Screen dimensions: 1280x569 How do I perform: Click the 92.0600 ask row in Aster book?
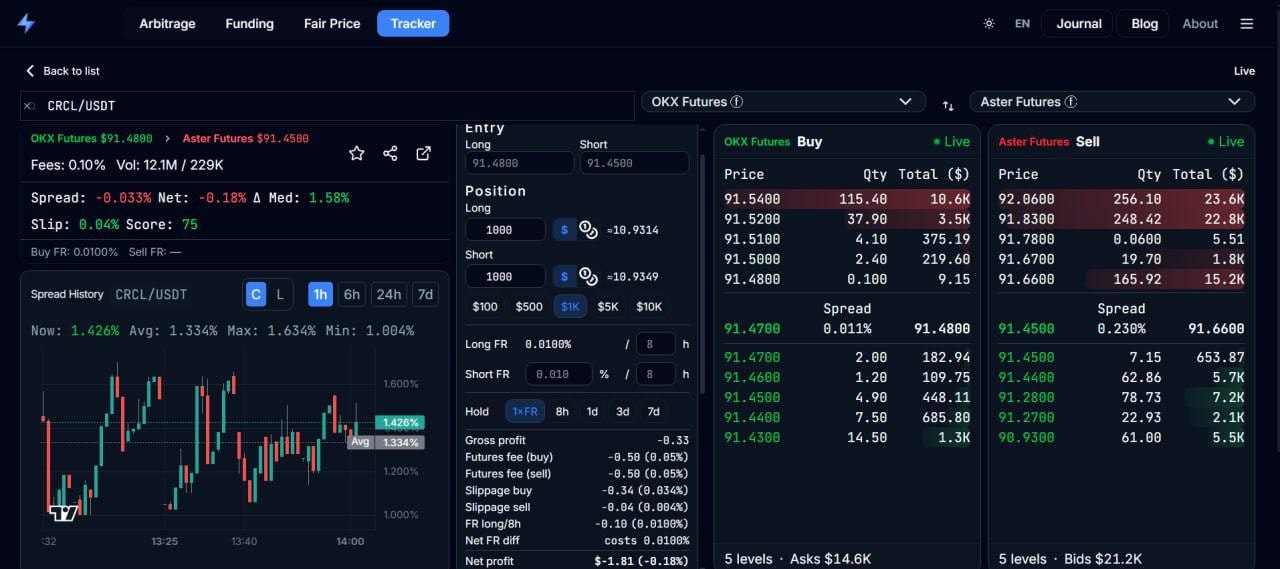click(x=1121, y=200)
